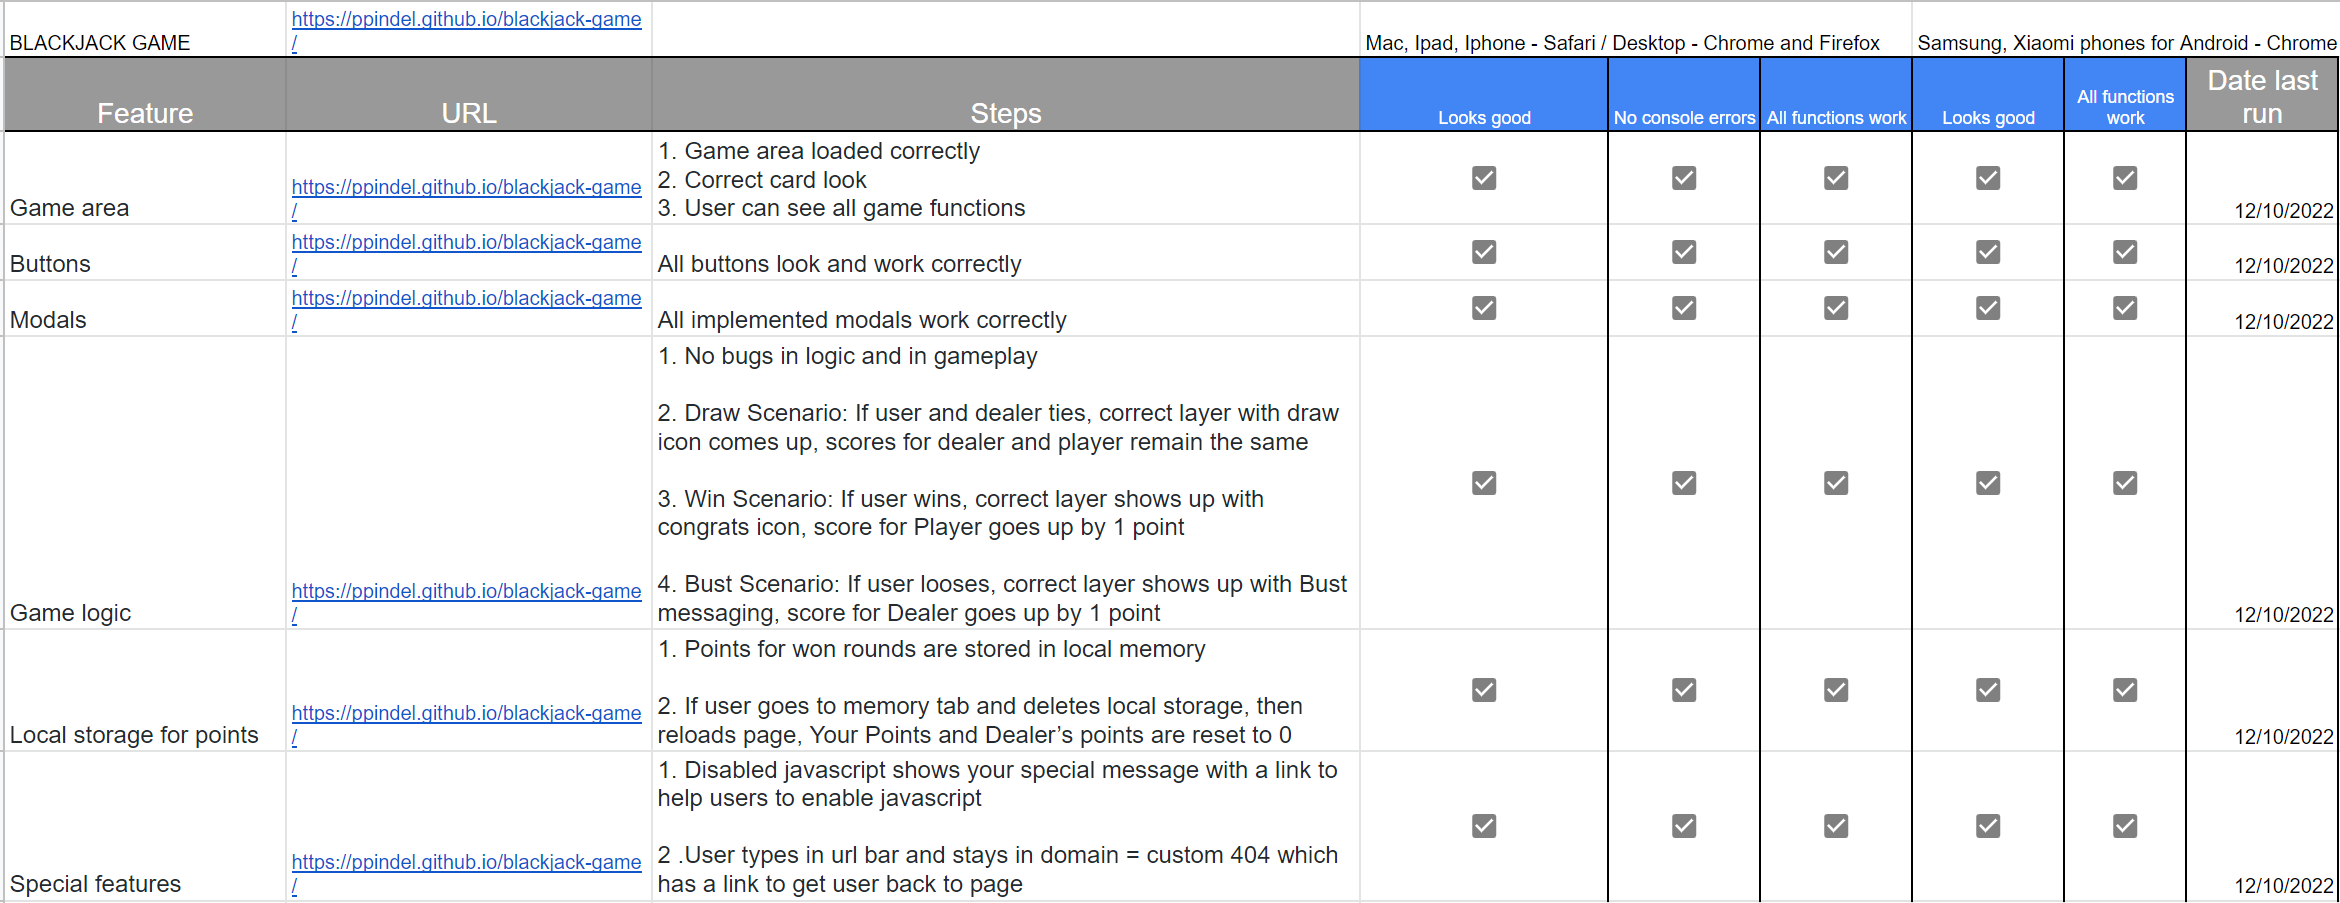Viewport: 2340px width, 903px height.
Task: Toggle Special features No console errors checkbox
Action: click(x=1684, y=826)
